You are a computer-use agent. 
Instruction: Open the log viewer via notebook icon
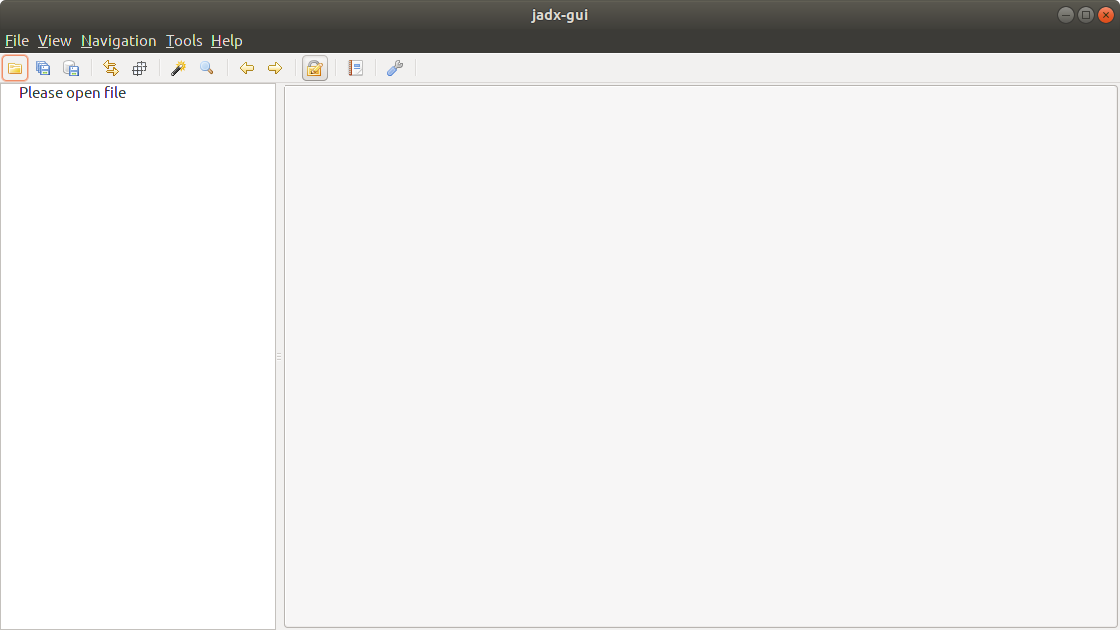click(355, 67)
